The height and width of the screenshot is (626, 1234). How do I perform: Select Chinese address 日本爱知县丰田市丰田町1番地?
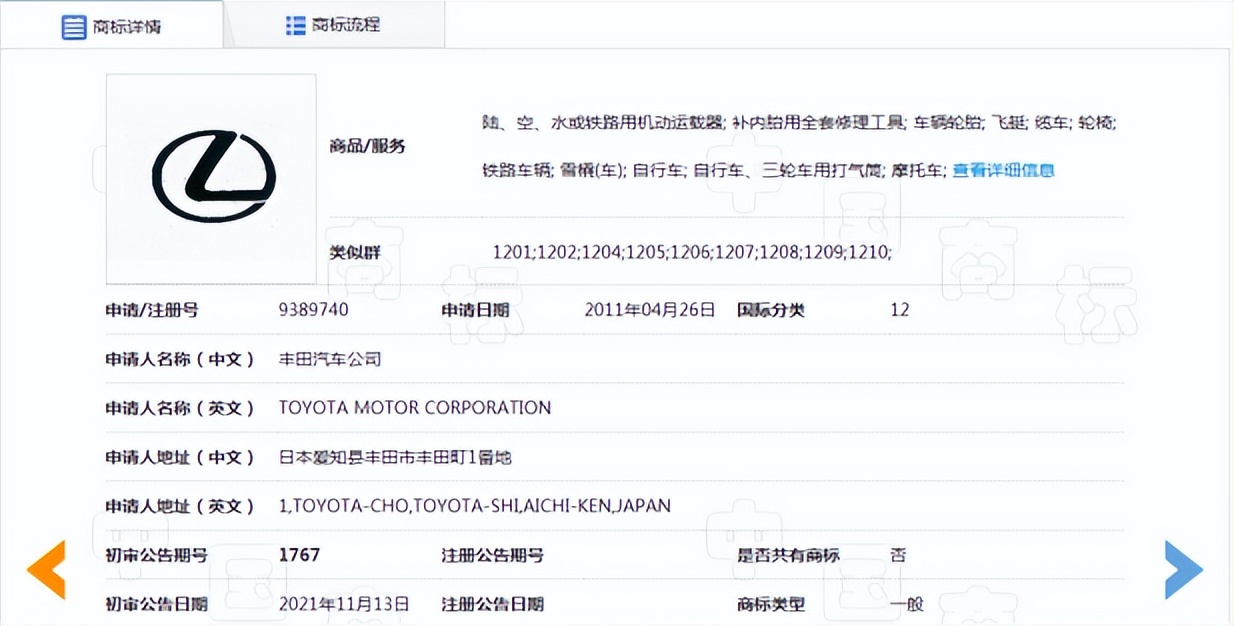396,457
